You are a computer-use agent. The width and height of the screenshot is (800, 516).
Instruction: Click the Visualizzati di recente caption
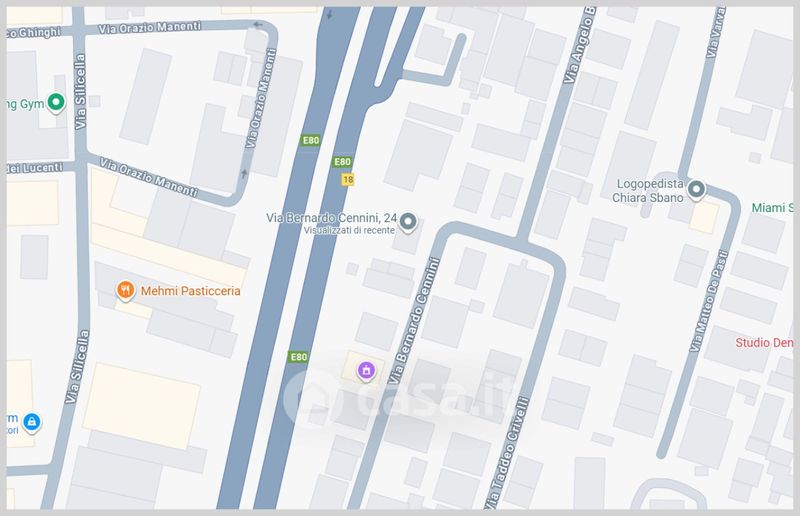(349, 230)
